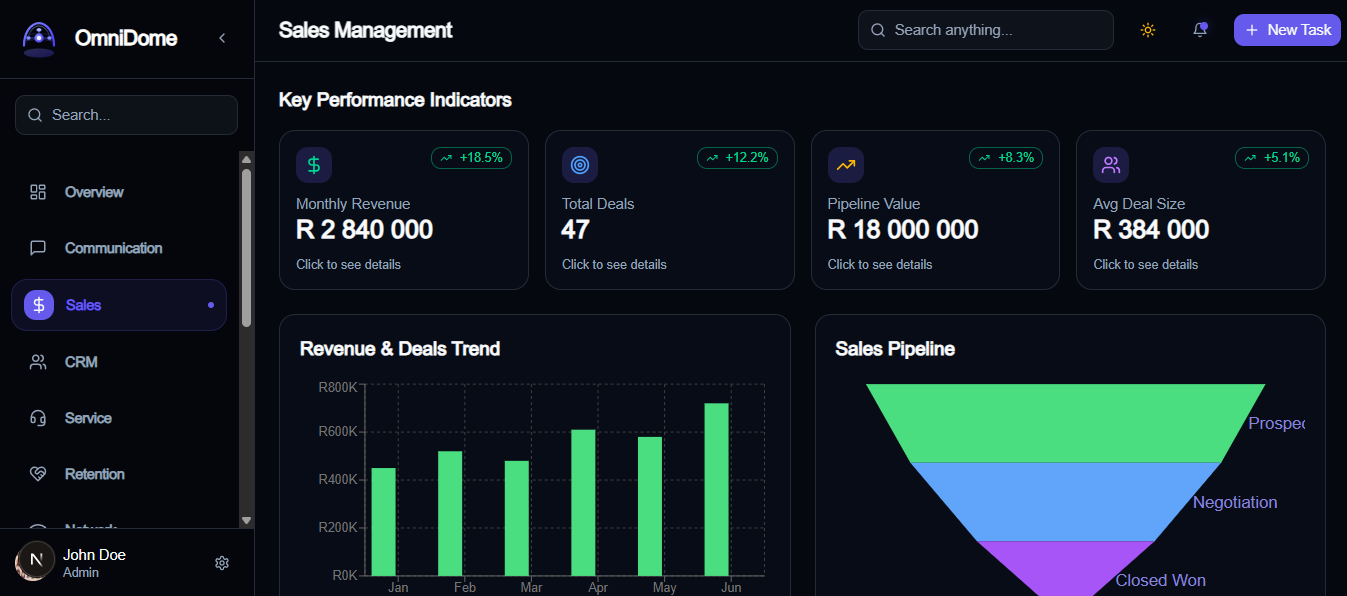Click the Retention heart icon
1347x596 pixels.
[x=38, y=474]
